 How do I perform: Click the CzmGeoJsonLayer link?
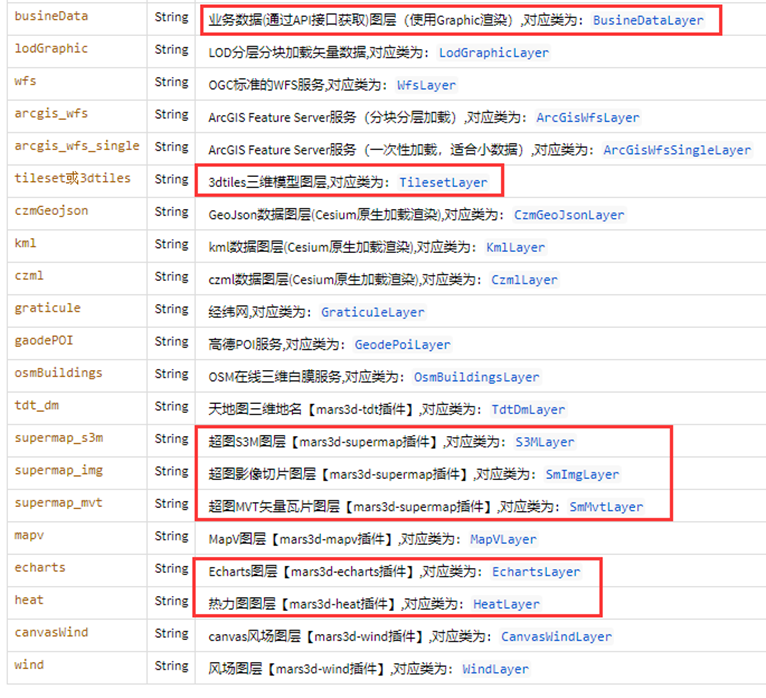568,215
